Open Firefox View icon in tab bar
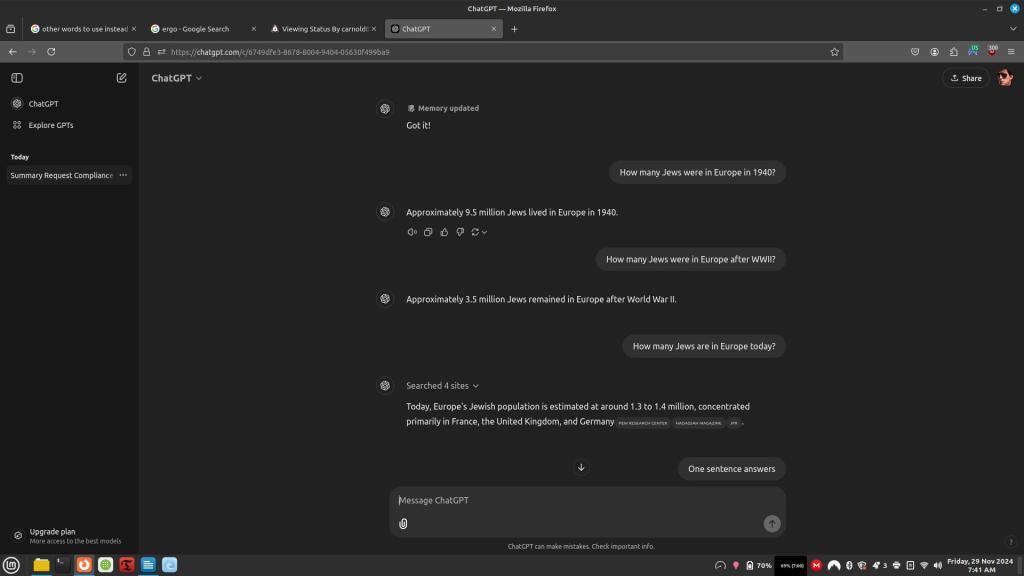Viewport: 1024px width, 576px height. [10, 29]
